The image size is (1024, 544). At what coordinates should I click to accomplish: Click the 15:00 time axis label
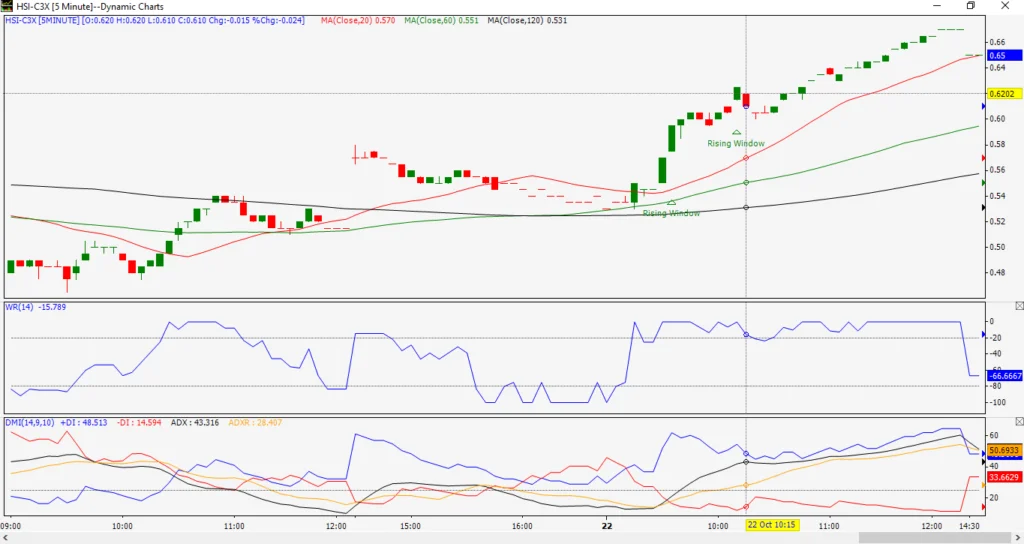tap(410, 526)
